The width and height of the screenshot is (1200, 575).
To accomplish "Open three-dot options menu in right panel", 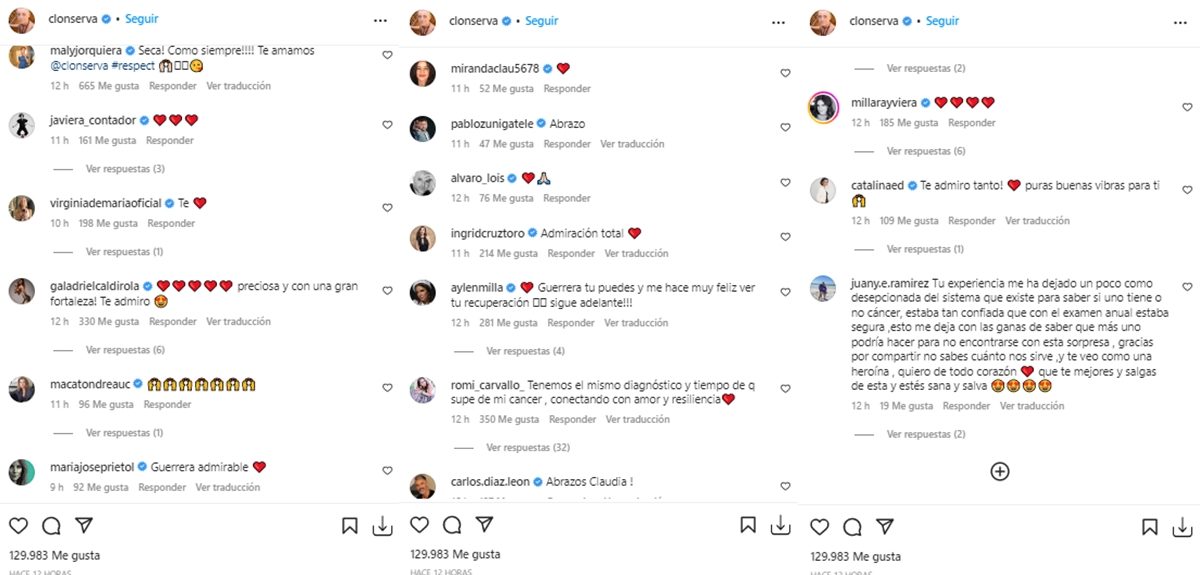I will pyautogui.click(x=1180, y=20).
